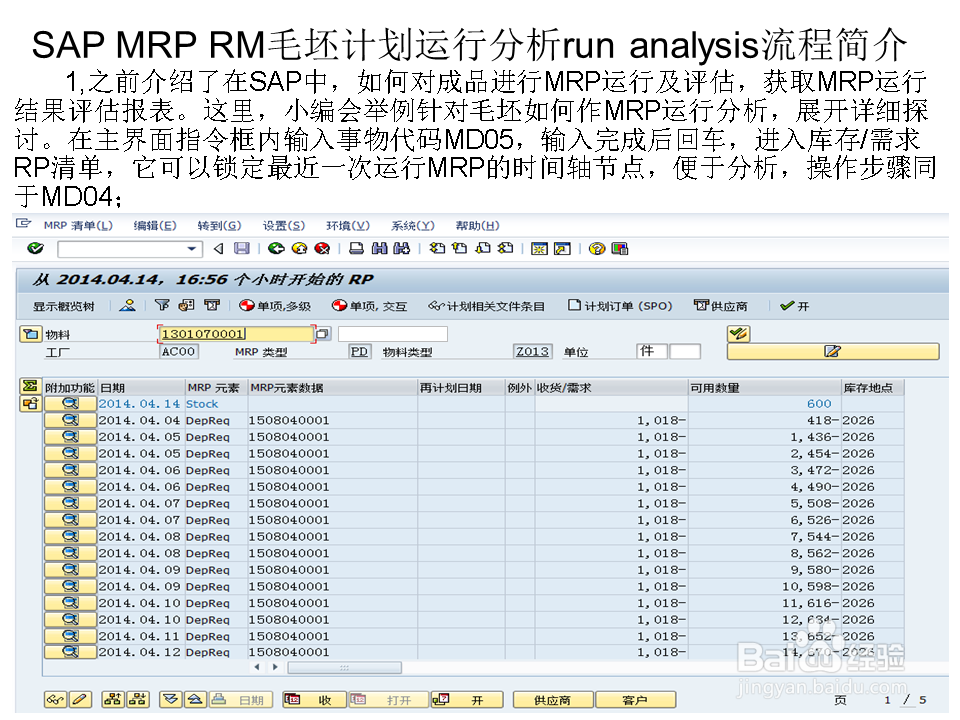Open the 环境(V) menu
This screenshot has height=720, width=960.
pos(348,225)
